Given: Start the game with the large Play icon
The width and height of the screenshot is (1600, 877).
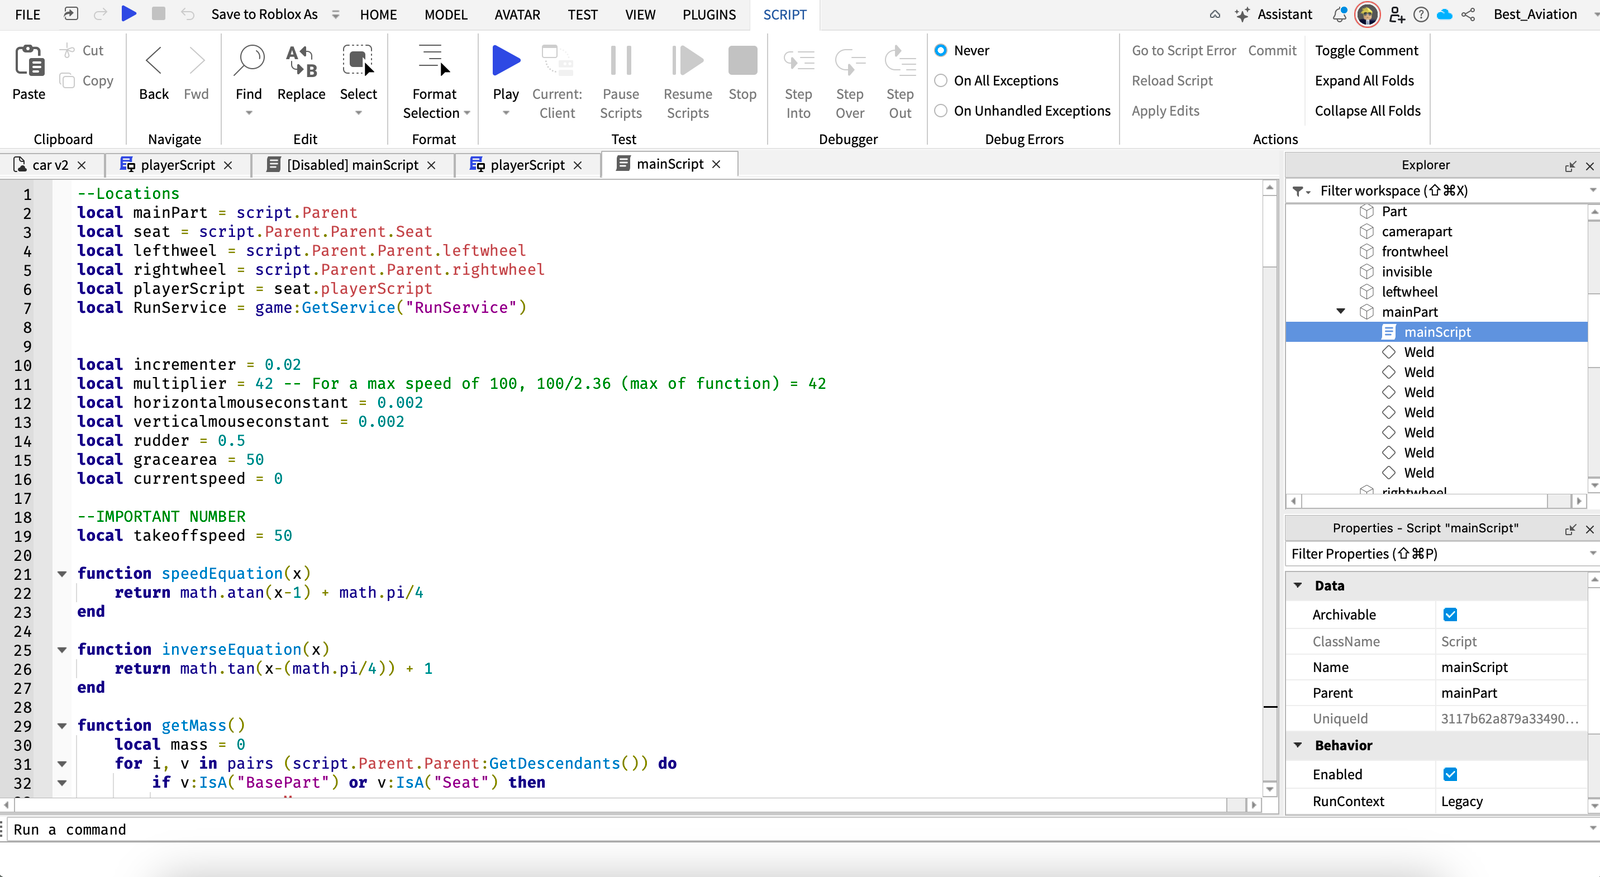Looking at the screenshot, I should click(x=506, y=61).
